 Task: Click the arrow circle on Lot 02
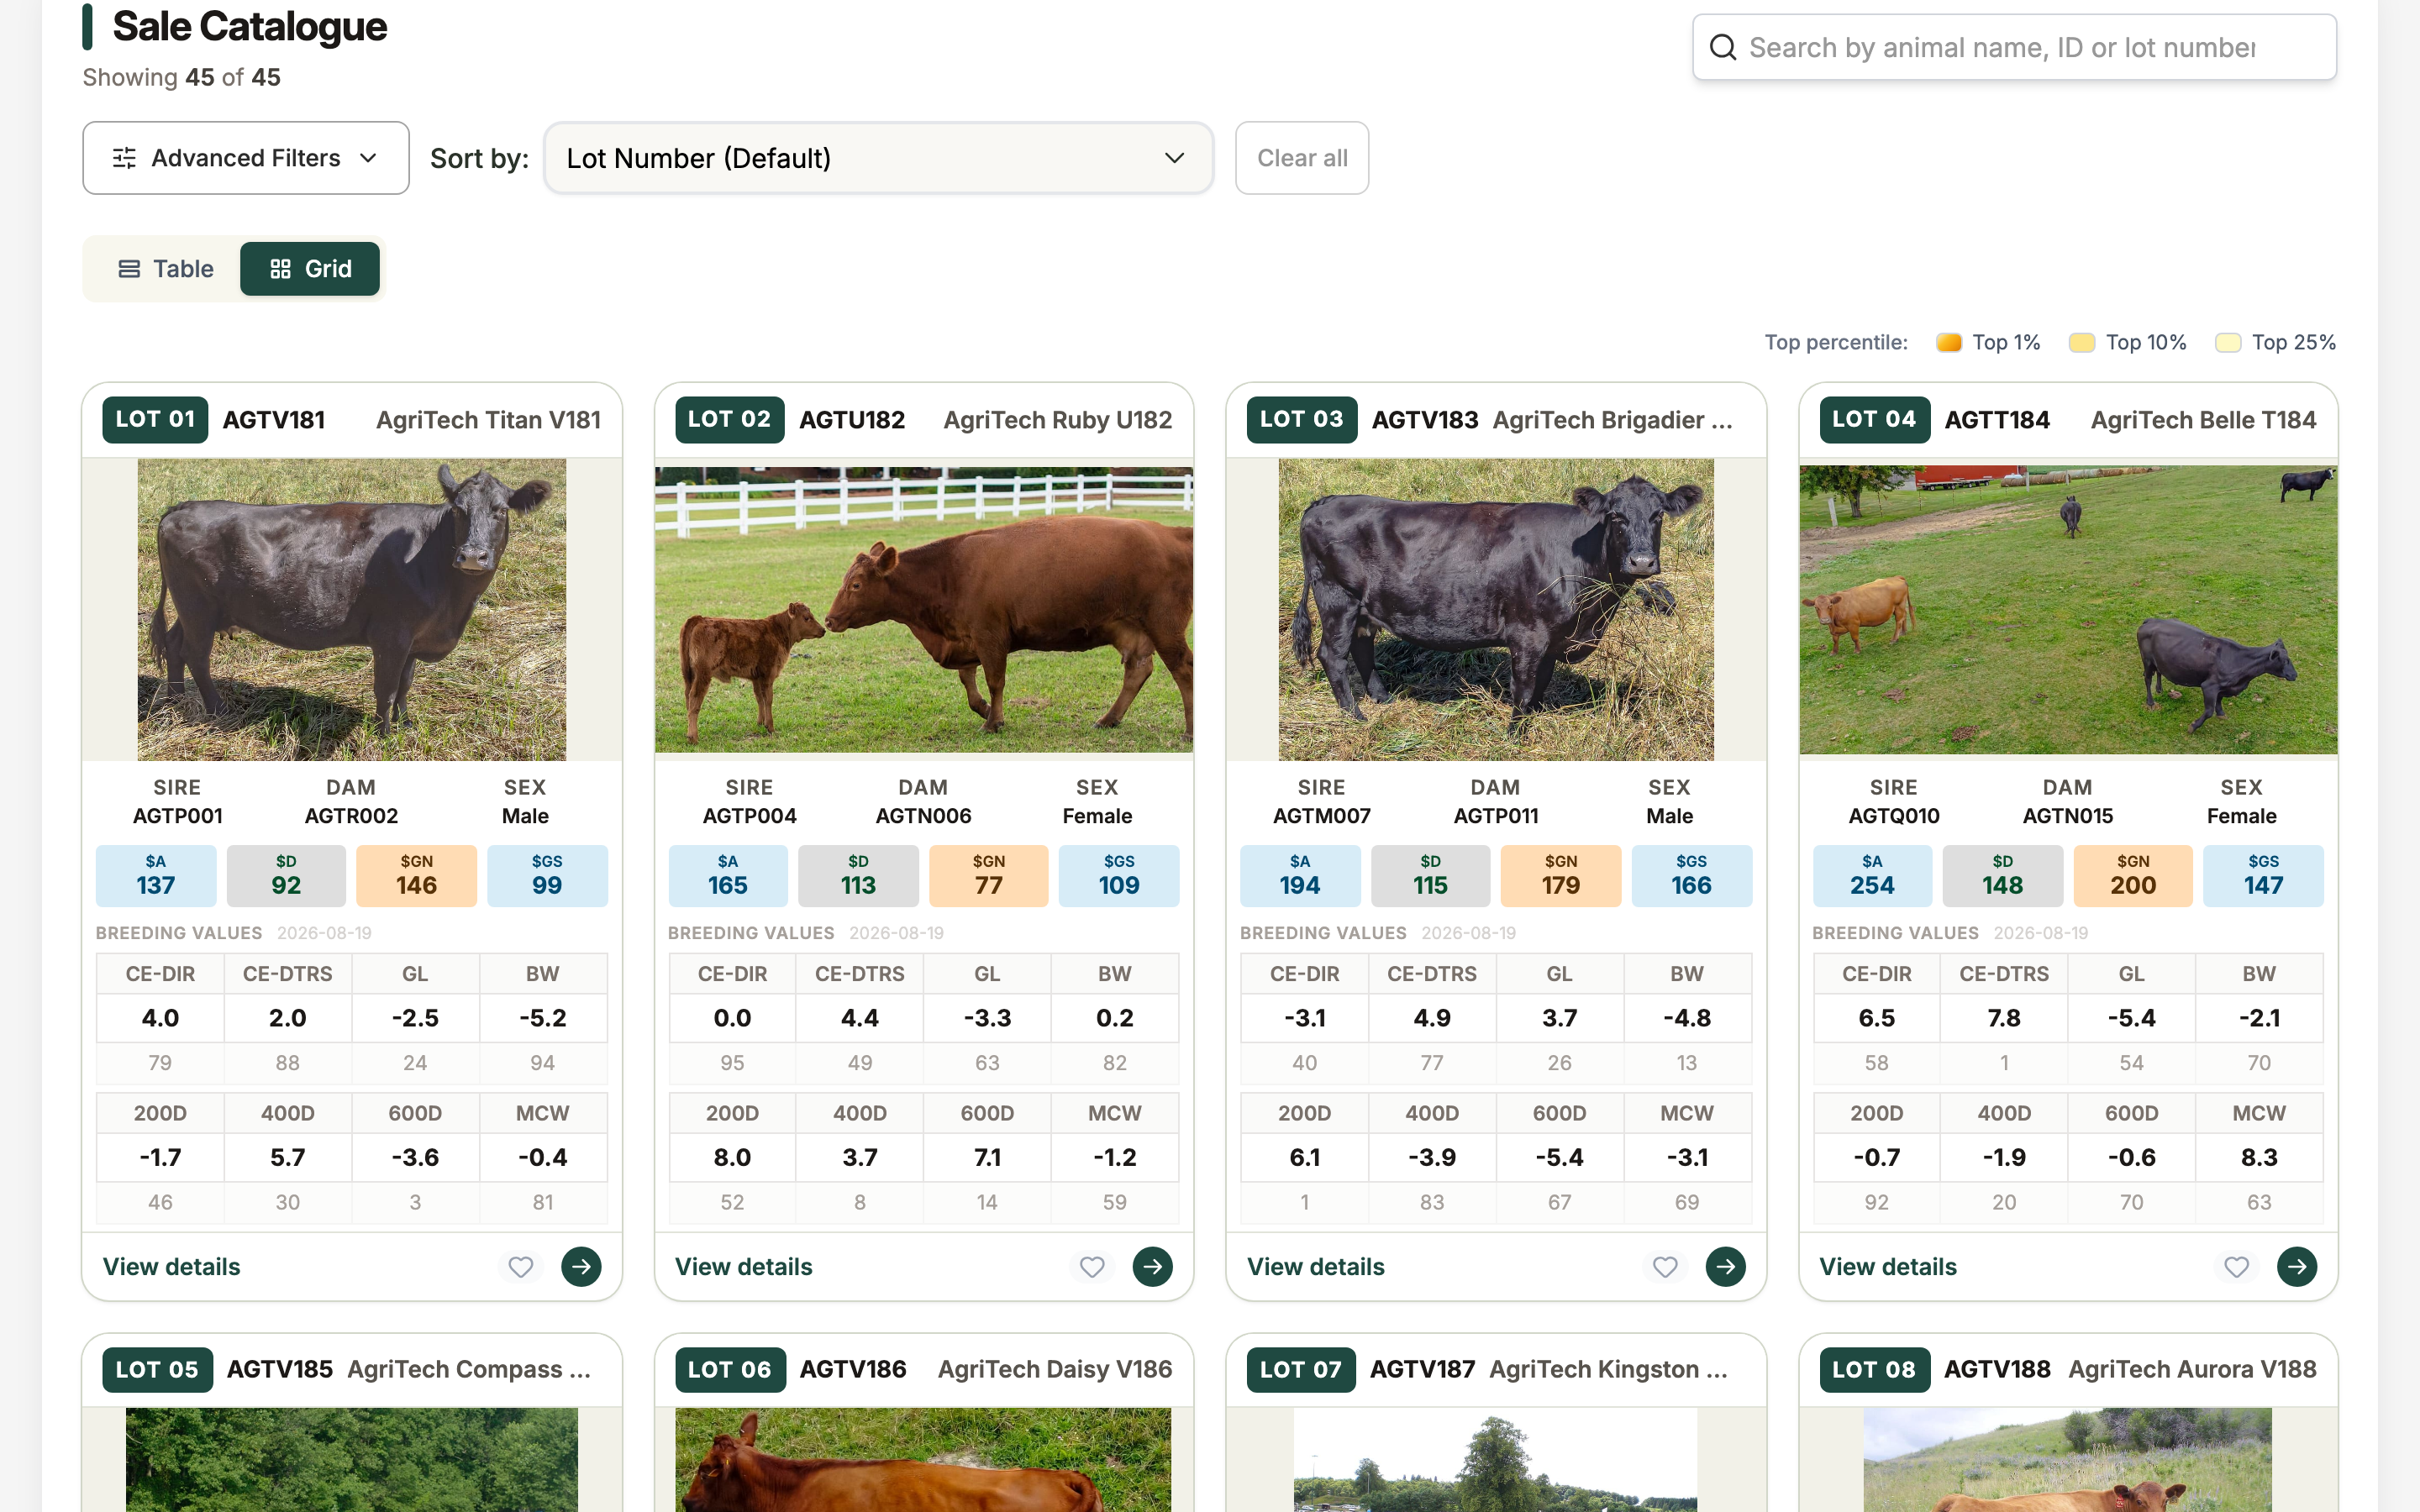point(1153,1267)
